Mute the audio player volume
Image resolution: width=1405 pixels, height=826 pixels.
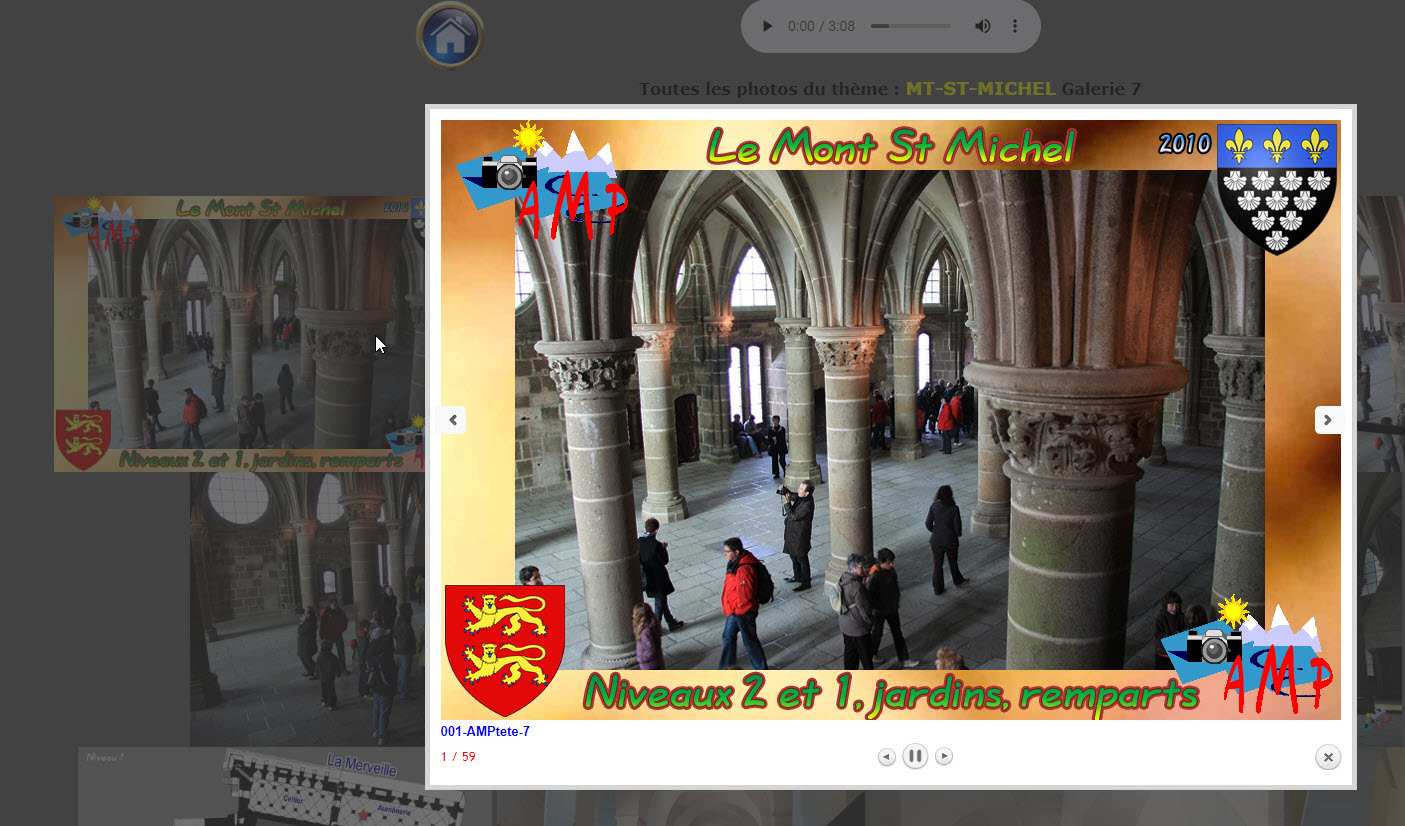coord(983,26)
